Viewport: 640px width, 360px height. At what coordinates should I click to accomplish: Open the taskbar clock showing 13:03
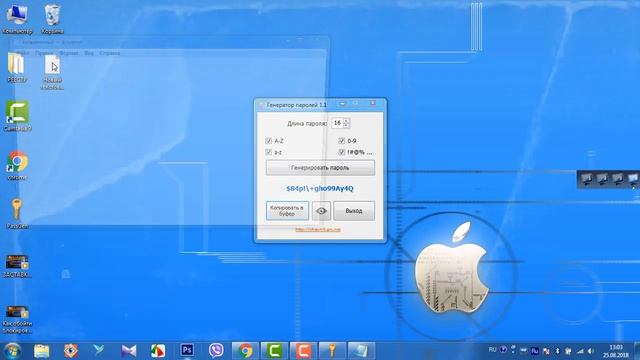[616, 351]
